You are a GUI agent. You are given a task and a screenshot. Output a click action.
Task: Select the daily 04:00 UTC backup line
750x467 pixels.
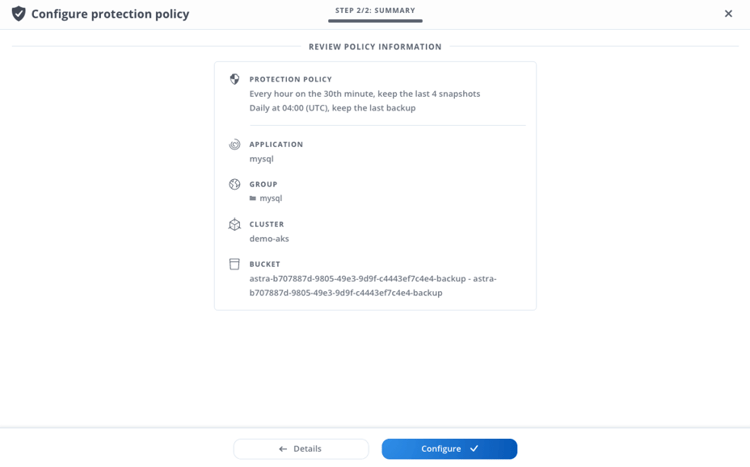click(332, 107)
